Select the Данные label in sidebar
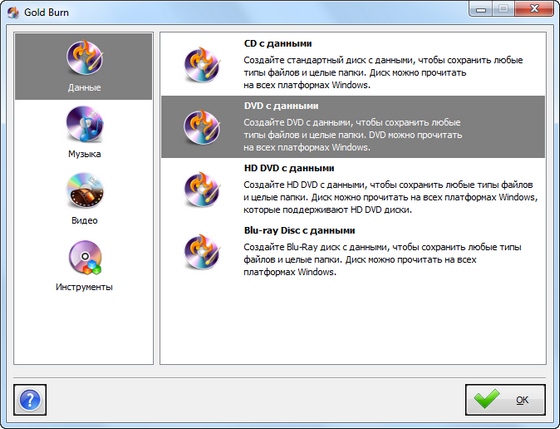Image resolution: width=560 pixels, height=429 pixels. pos(85,88)
